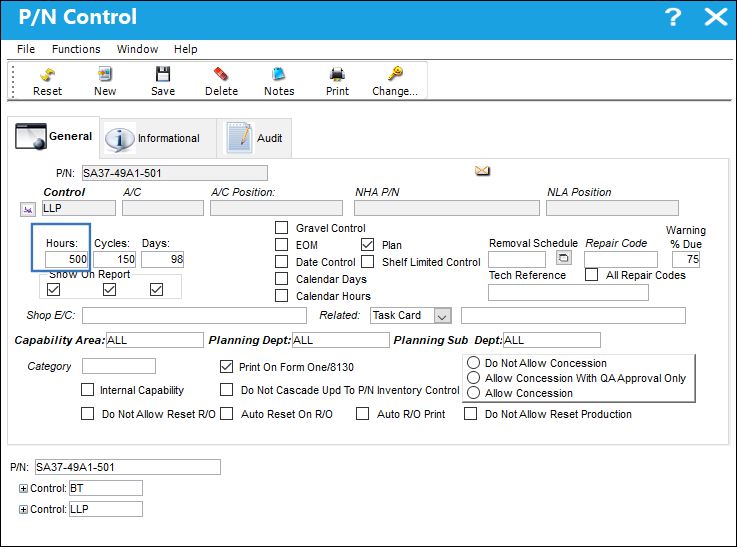
Task: Switch to the Audit tab
Action: click(x=254, y=138)
